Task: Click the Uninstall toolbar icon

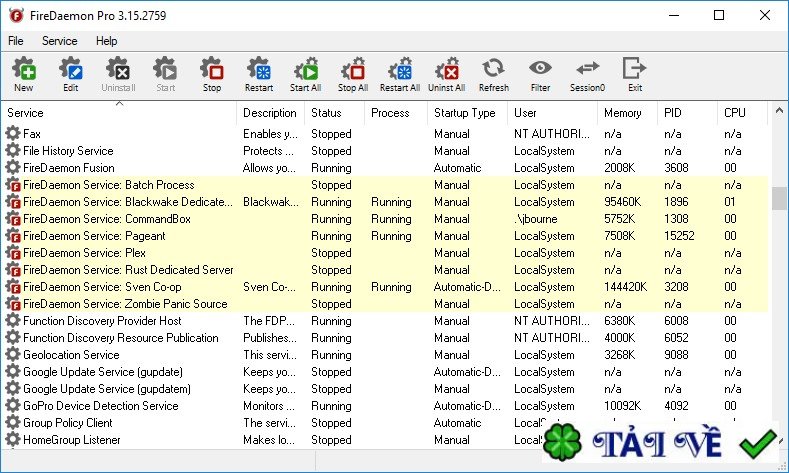Action: [118, 68]
